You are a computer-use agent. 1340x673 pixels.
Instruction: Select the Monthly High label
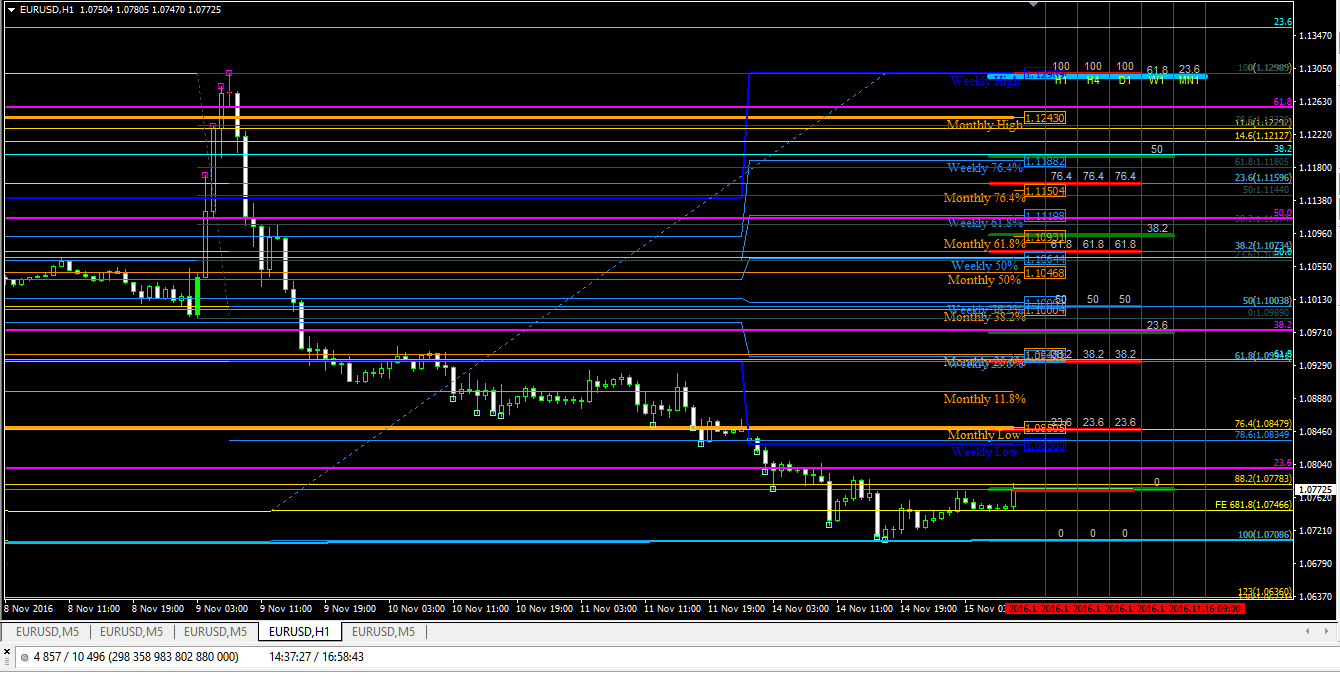(x=984, y=124)
